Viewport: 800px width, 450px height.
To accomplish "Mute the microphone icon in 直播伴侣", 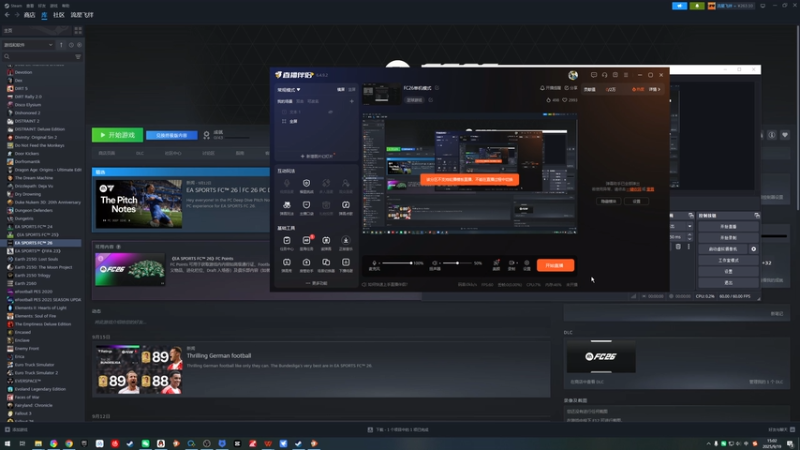I will (374, 263).
